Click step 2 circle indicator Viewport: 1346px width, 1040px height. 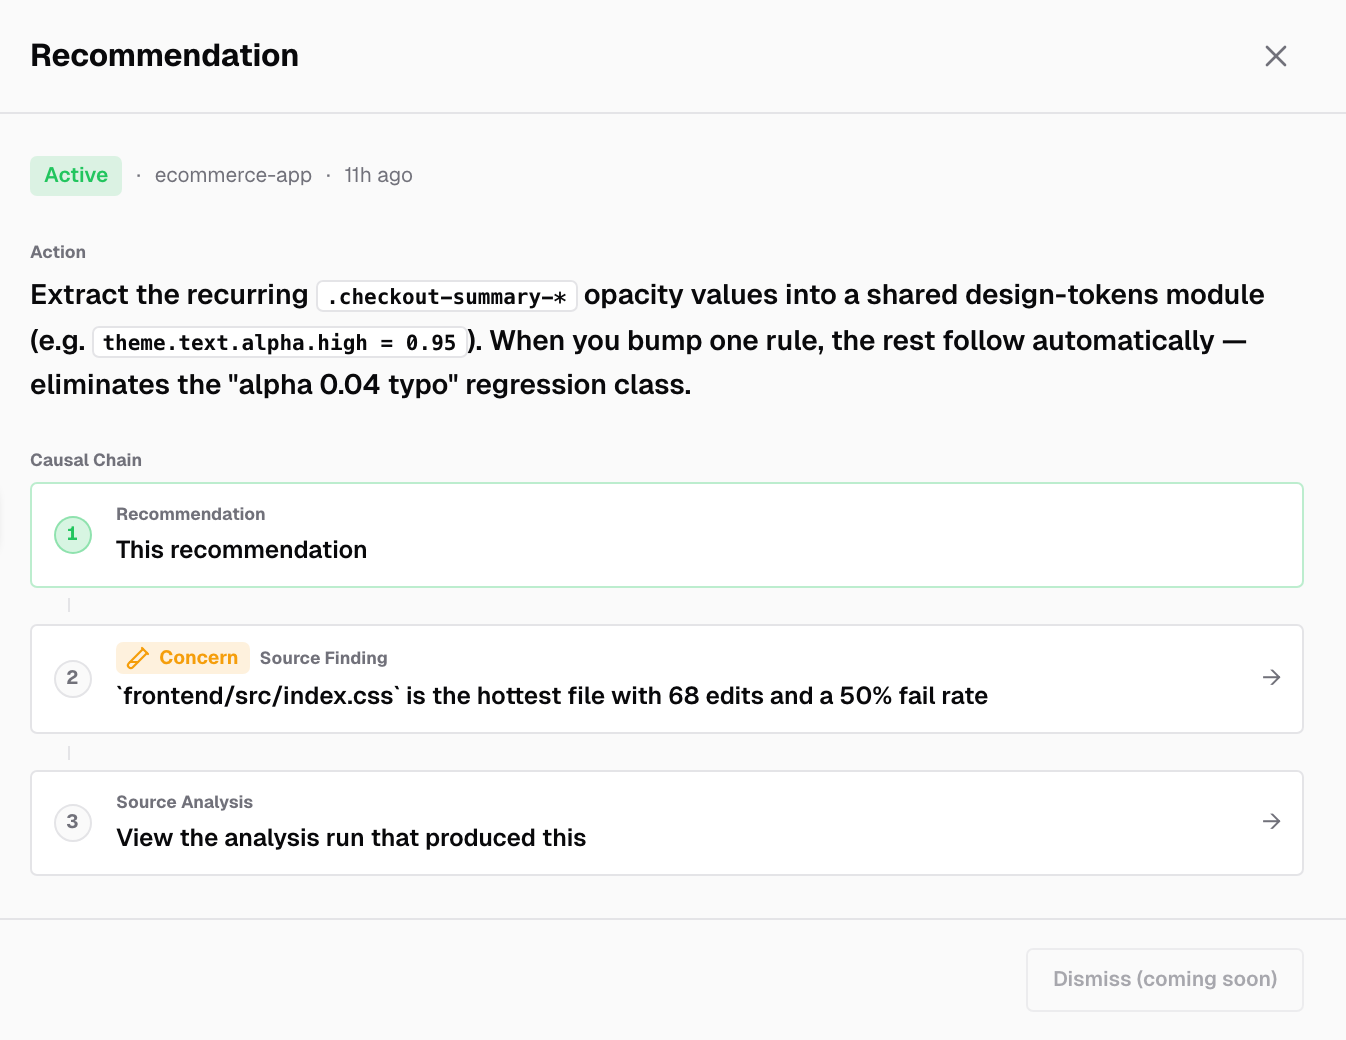[73, 678]
